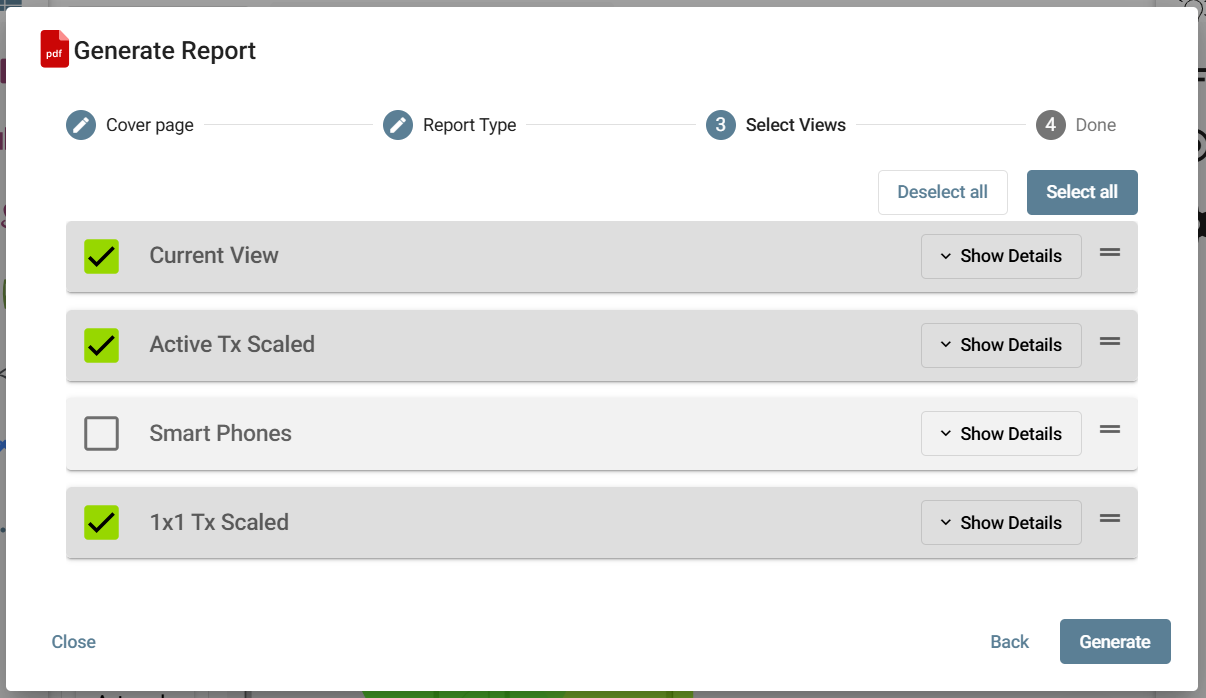Click the Smart Phones reorder handle
1206x698 pixels.
coord(1110,430)
